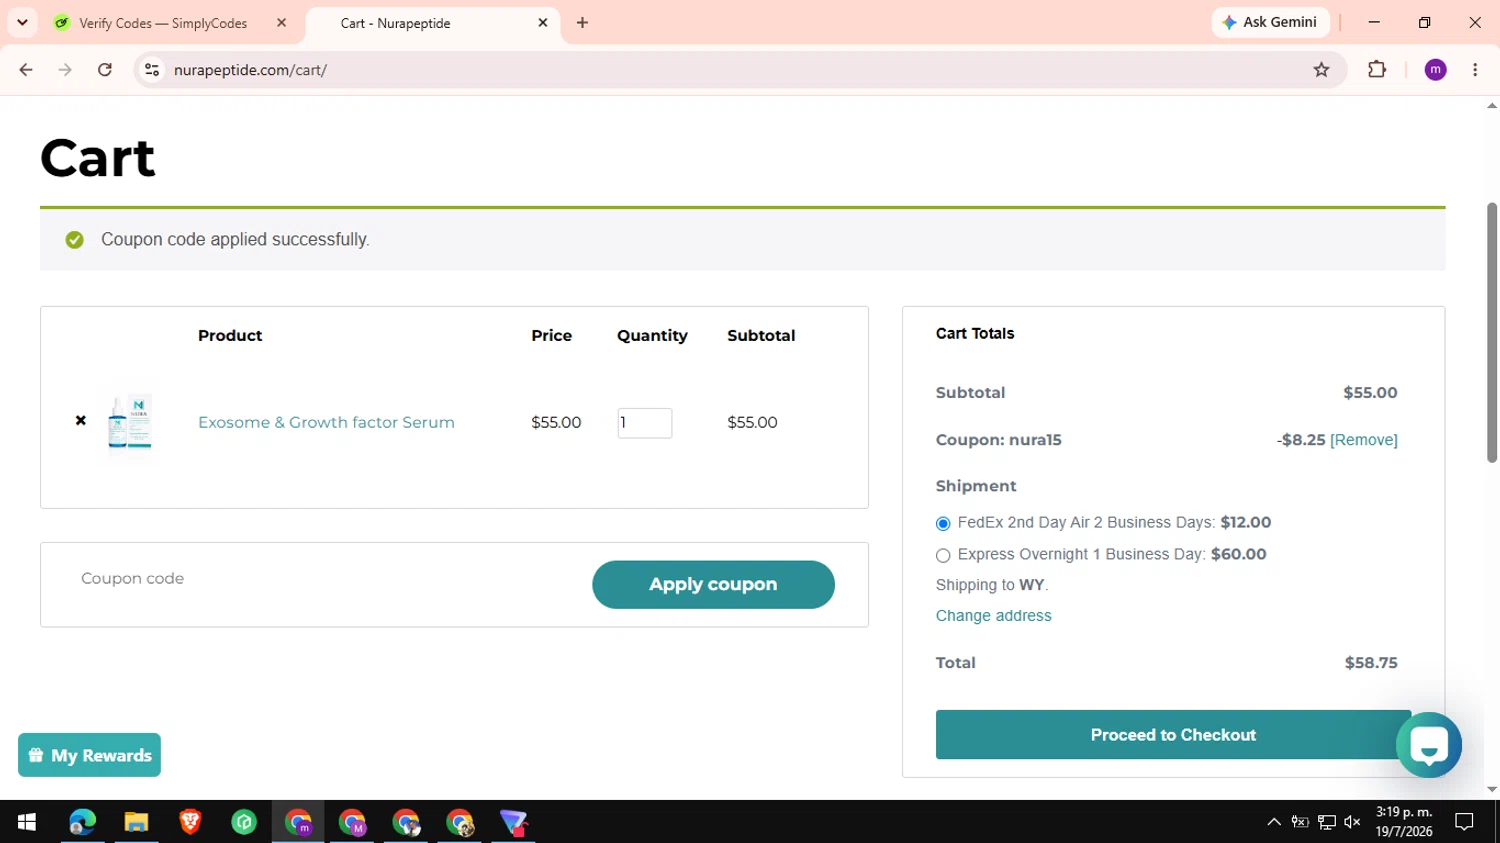Open the taskbar clock showing 3:19 p. m.
This screenshot has height=843, width=1500.
point(1404,822)
